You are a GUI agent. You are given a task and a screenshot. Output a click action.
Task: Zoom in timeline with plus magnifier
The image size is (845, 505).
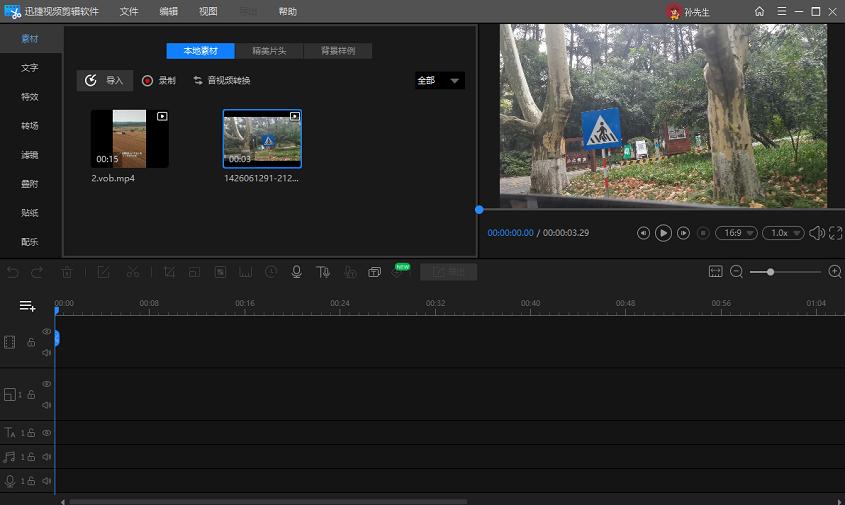pos(835,272)
